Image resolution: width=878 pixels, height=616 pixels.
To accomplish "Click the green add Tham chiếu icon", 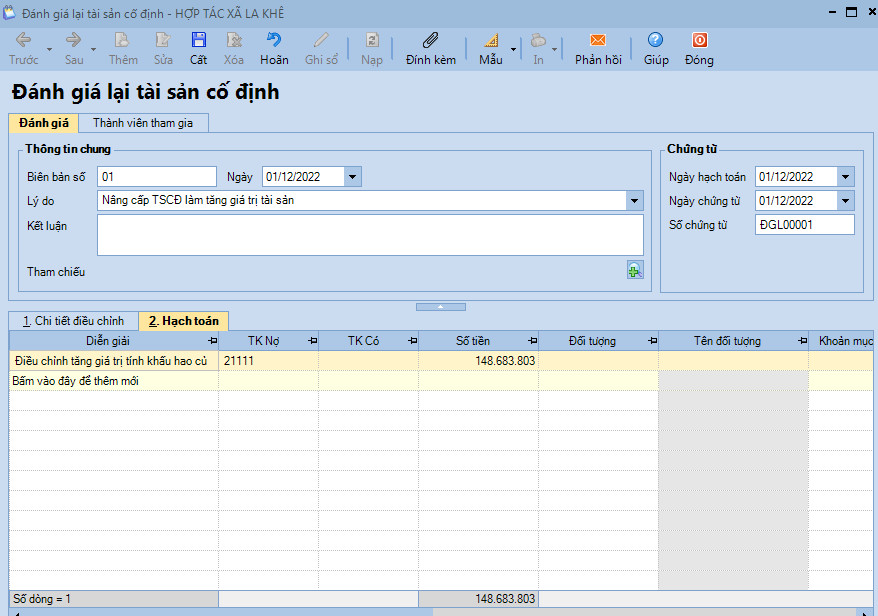I will [635, 270].
